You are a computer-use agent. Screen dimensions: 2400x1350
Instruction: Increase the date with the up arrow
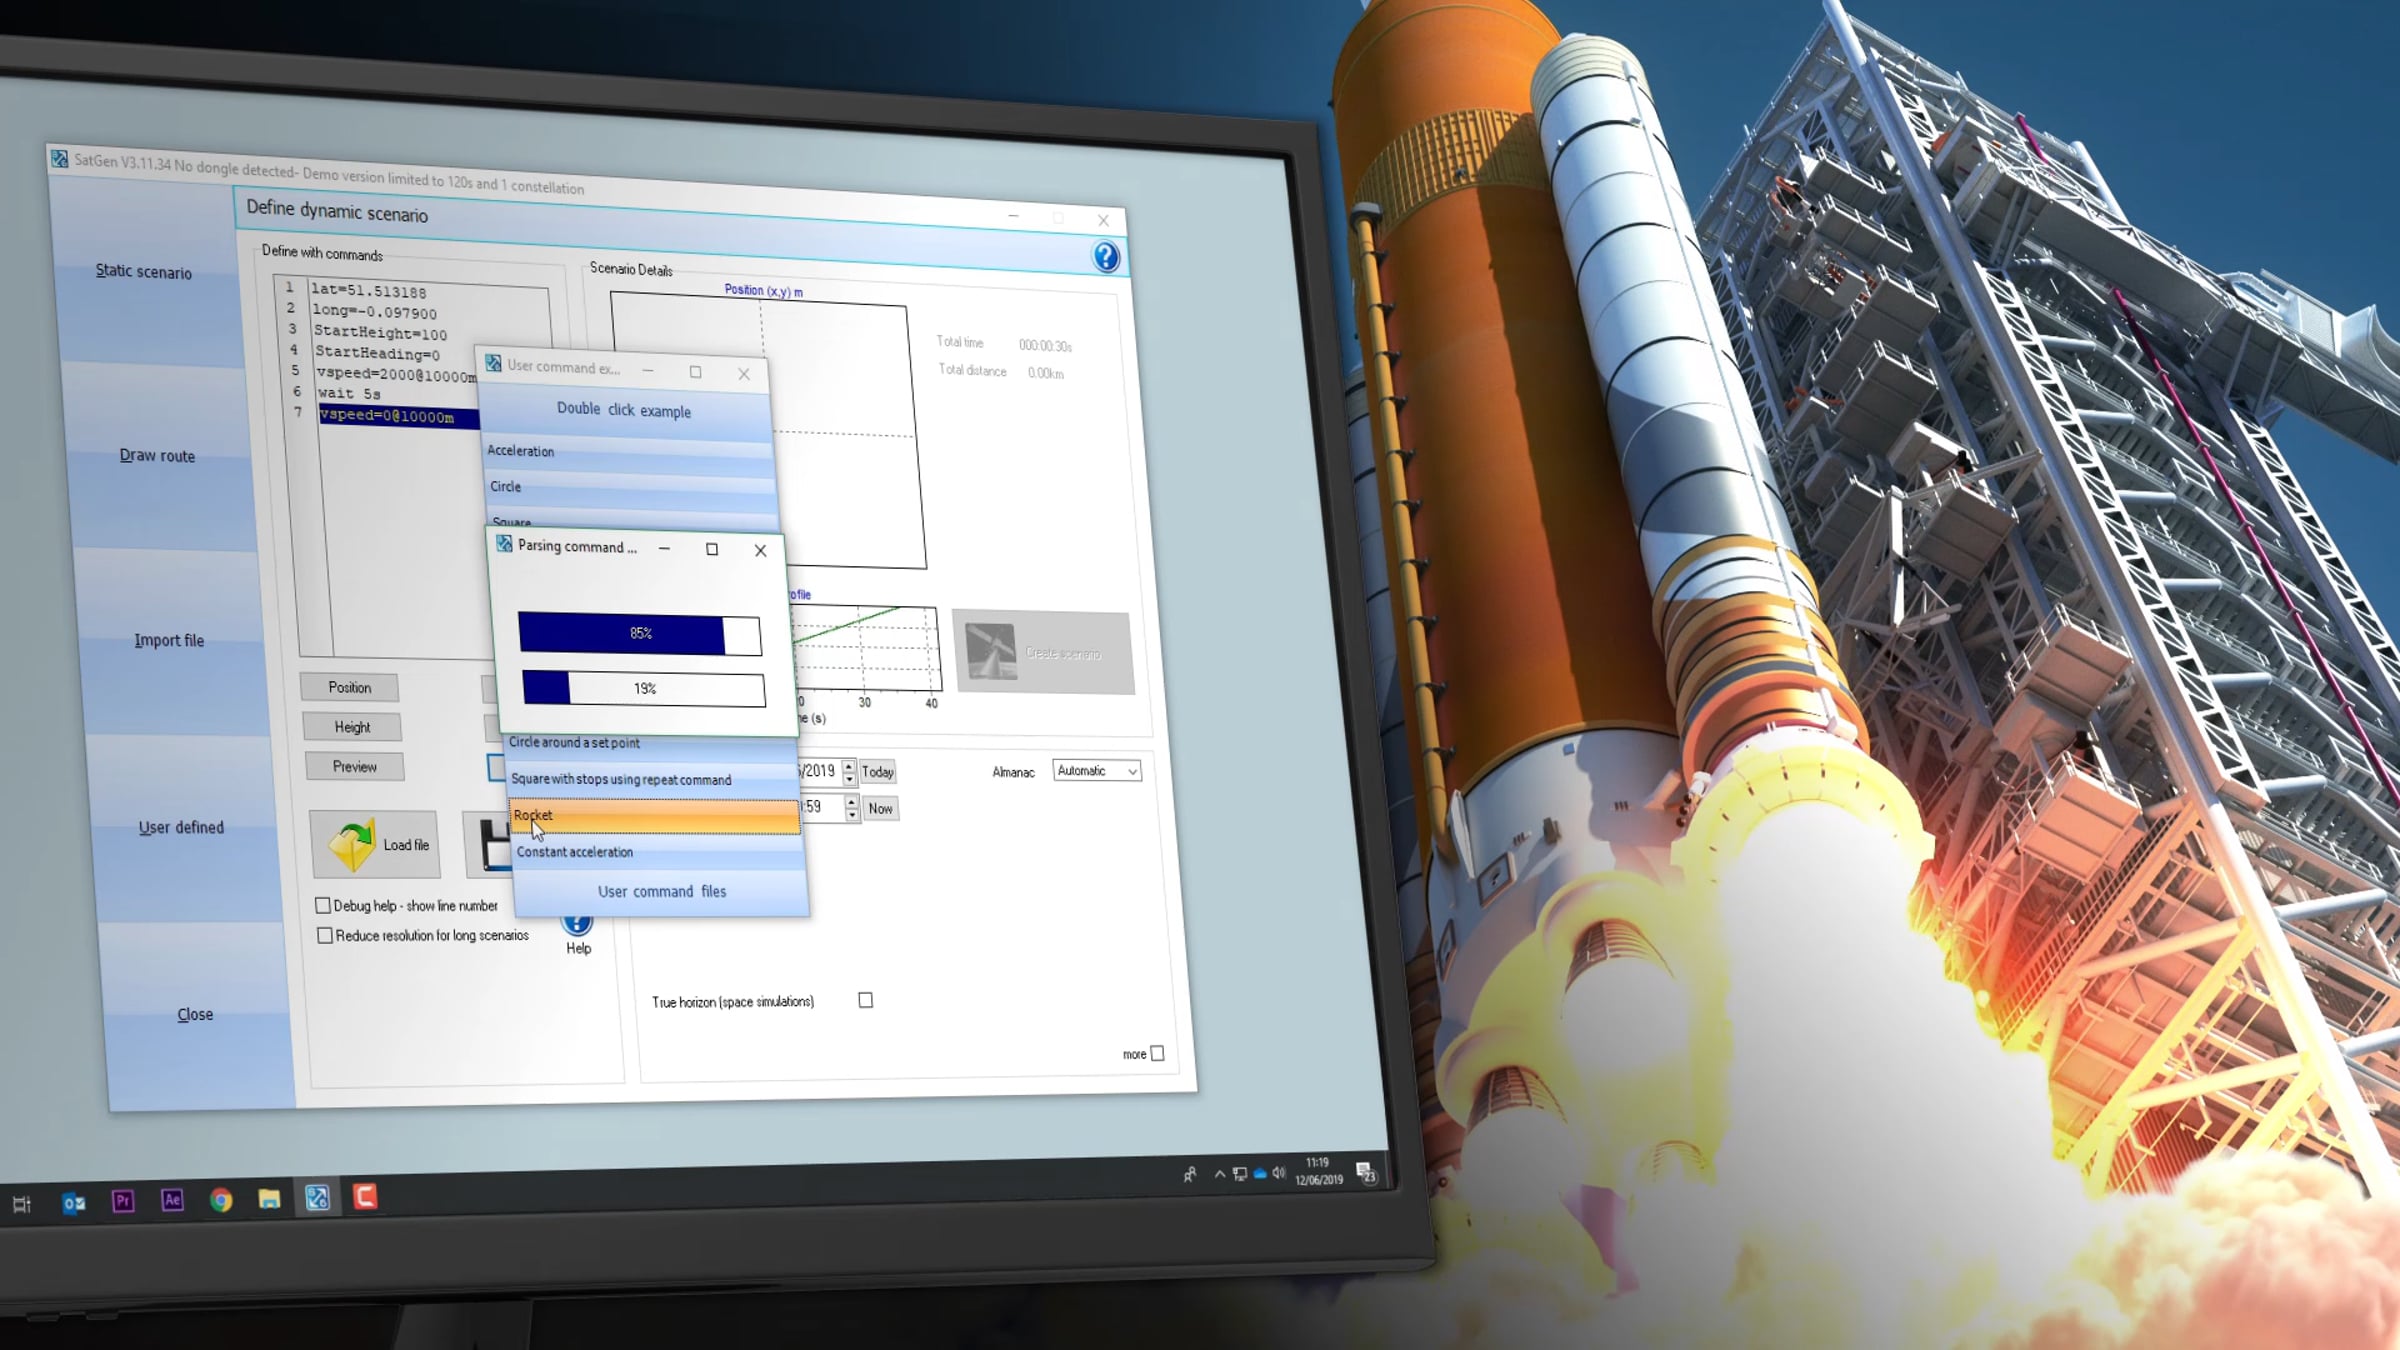click(849, 766)
